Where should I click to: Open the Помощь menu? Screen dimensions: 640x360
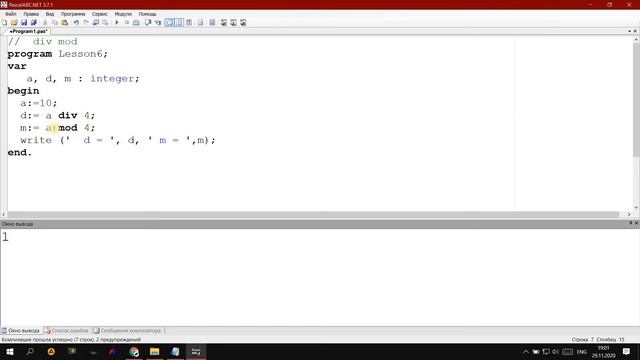[x=147, y=14]
